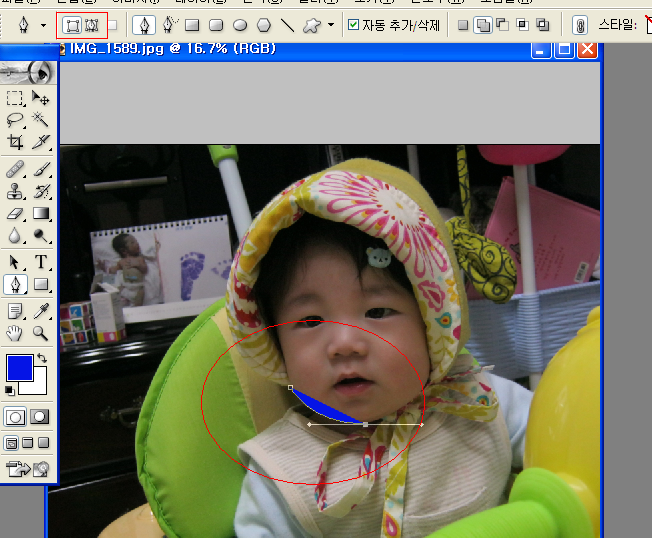The image size is (652, 538).
Task: Pick the Custom Shape option
Action: coord(312,25)
